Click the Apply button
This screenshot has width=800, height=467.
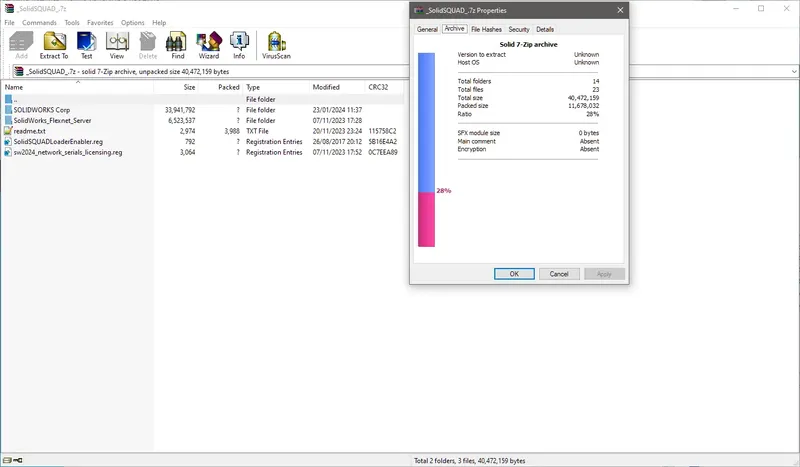604,274
